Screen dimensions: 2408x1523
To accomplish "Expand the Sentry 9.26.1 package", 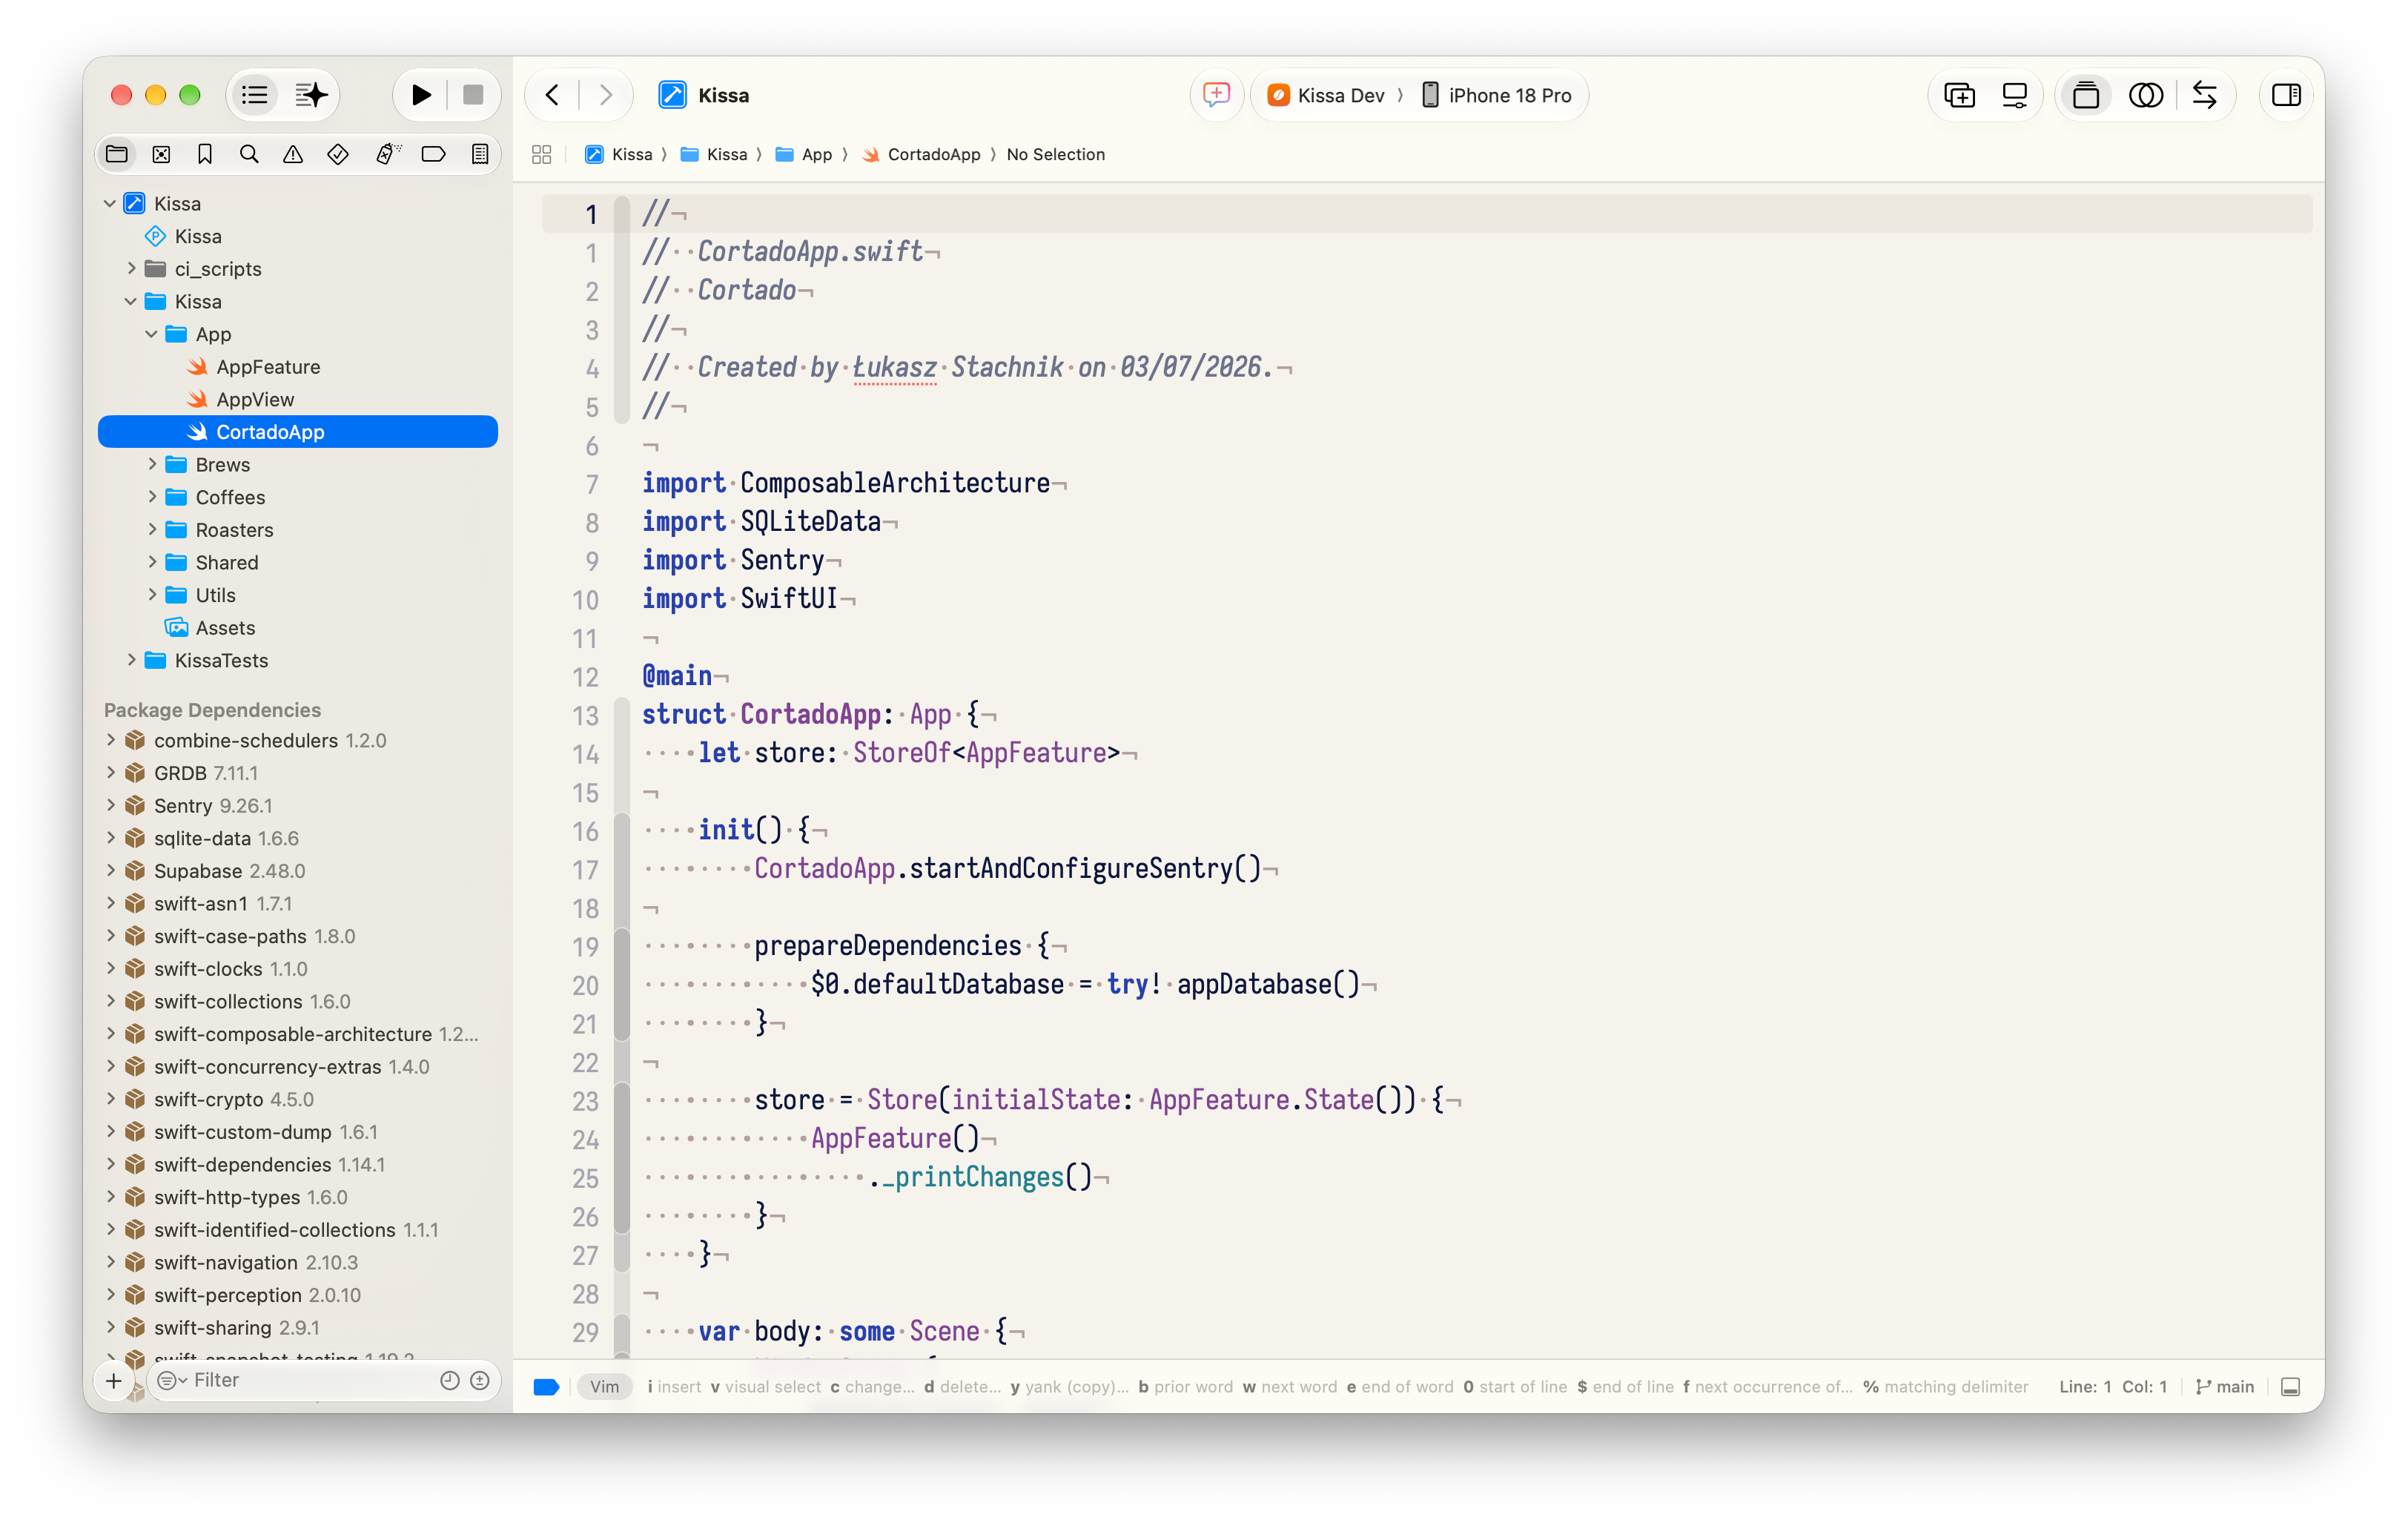I will [x=110, y=805].
